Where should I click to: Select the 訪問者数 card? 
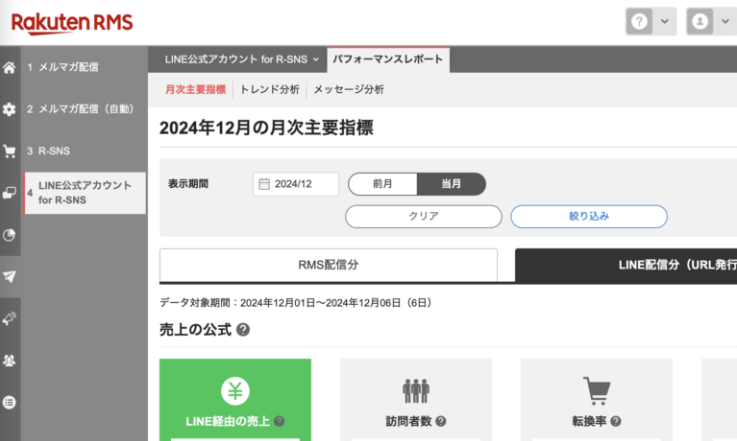point(416,400)
